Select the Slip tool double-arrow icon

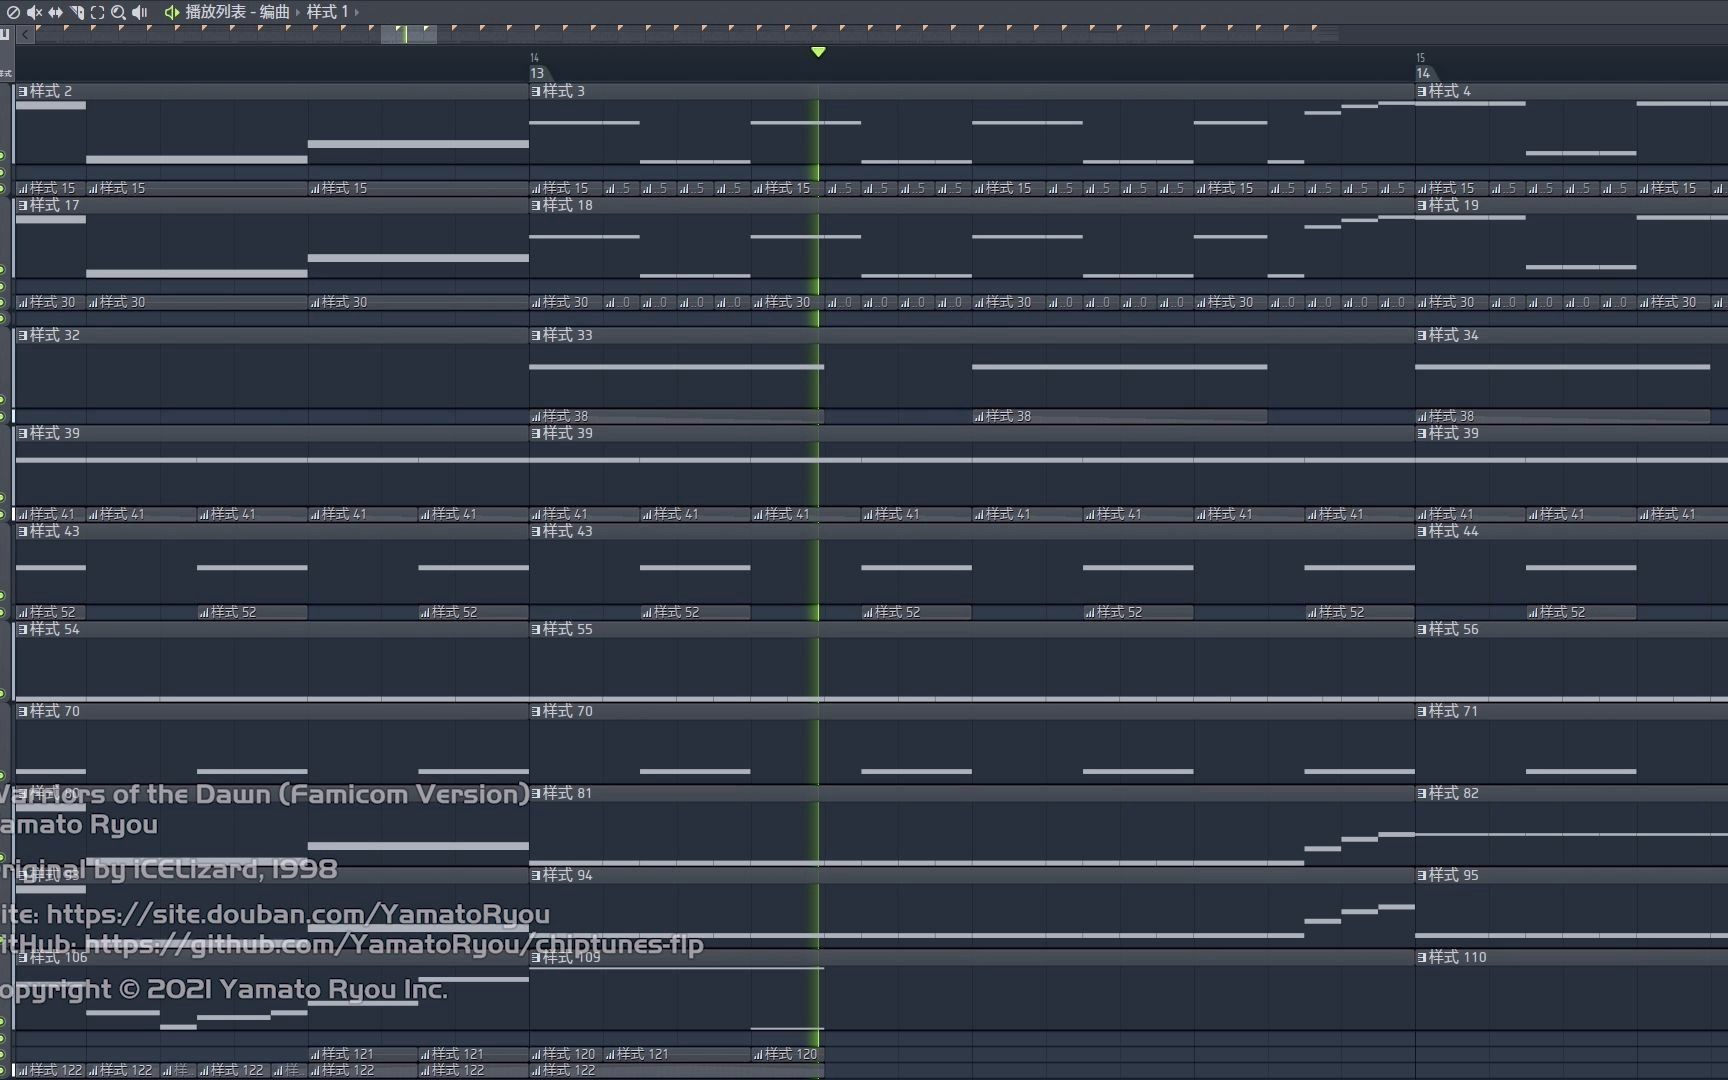[56, 12]
